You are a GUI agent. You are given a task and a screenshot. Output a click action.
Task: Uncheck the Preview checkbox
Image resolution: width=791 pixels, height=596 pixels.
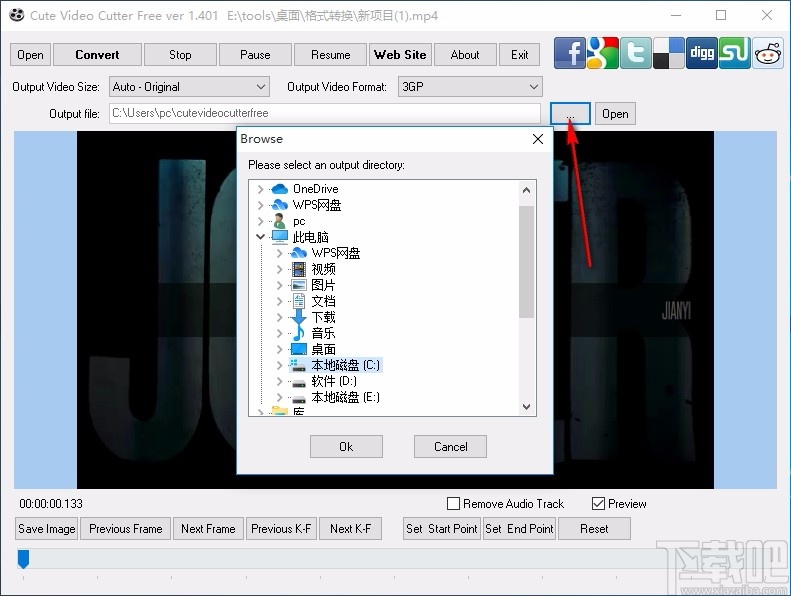[598, 504]
